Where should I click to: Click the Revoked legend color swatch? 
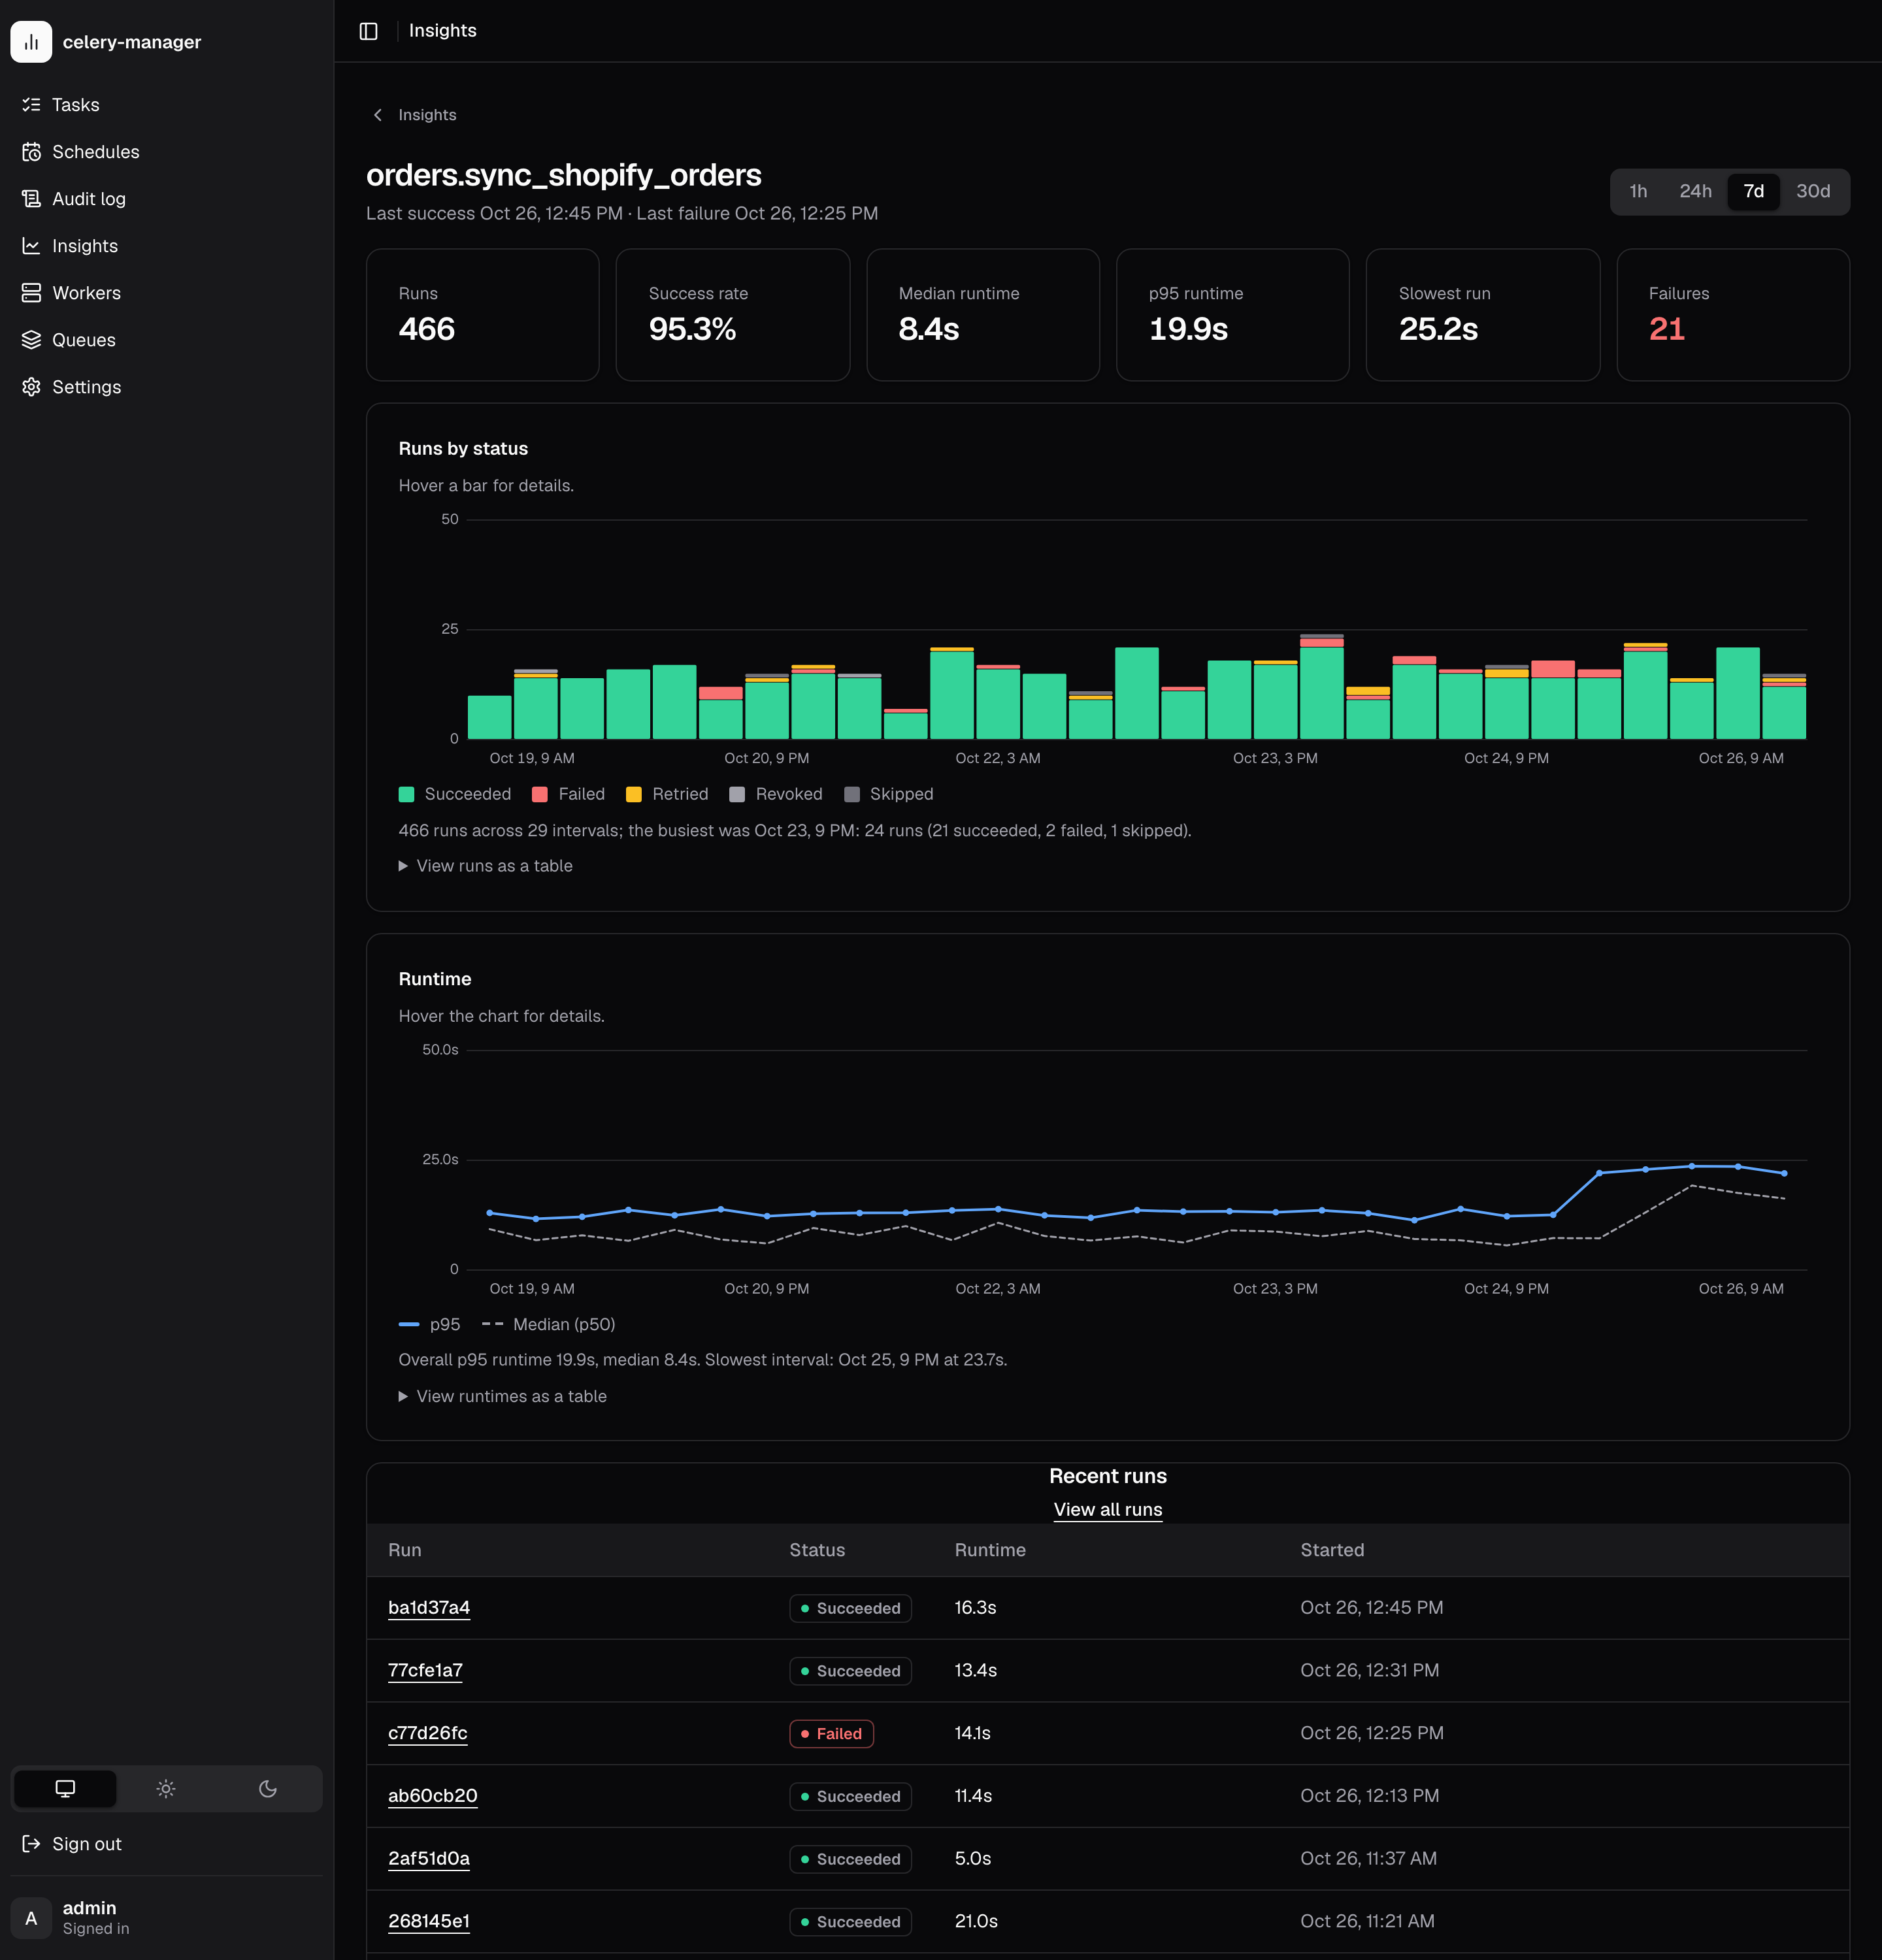click(x=737, y=794)
